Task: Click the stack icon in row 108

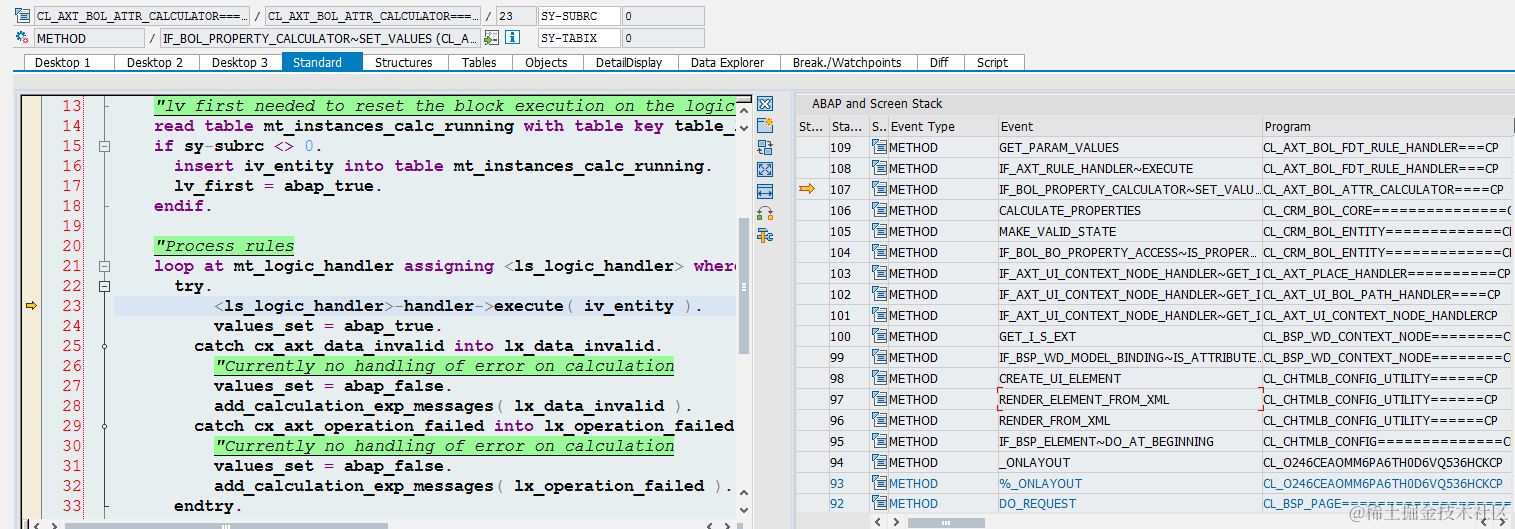Action: (880, 168)
